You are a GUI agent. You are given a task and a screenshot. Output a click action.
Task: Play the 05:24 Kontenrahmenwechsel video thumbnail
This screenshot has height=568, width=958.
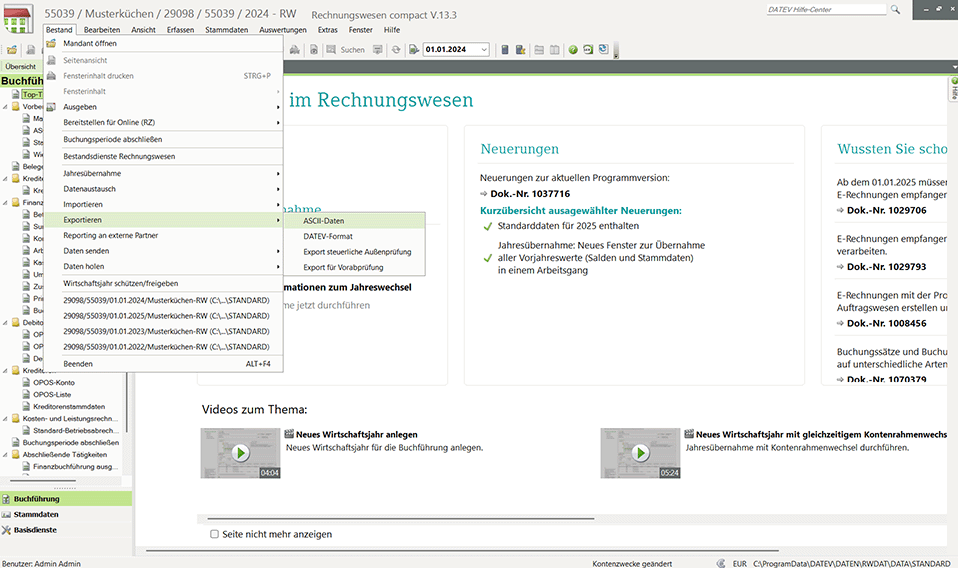[x=640, y=453]
